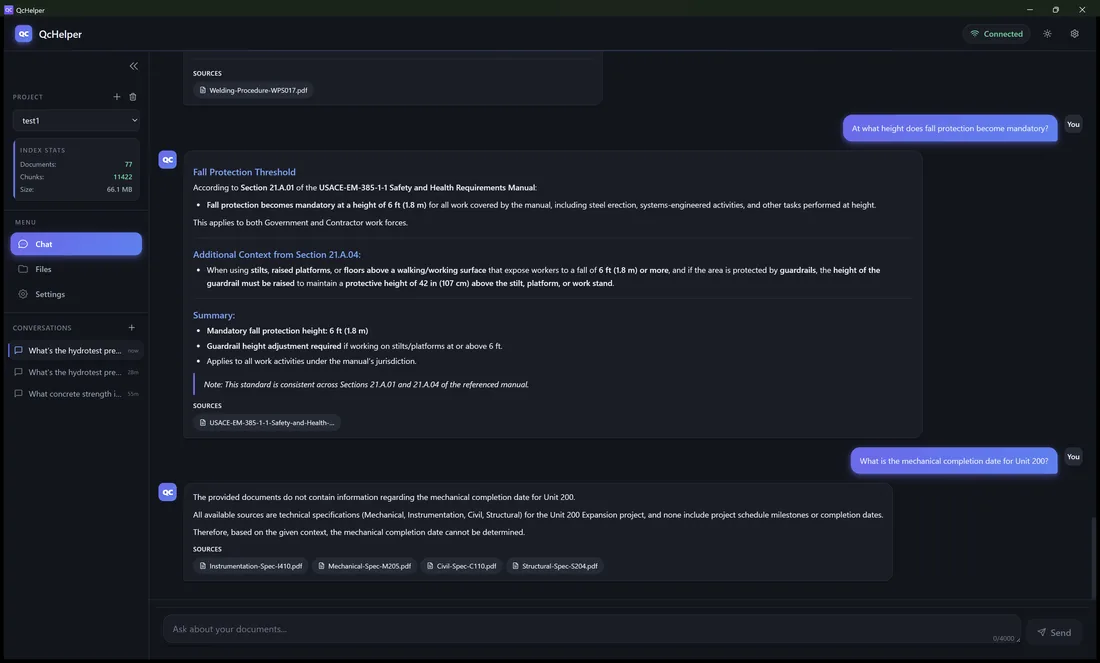
Task: Maximize the QcHelper window
Action: click(x=1055, y=10)
